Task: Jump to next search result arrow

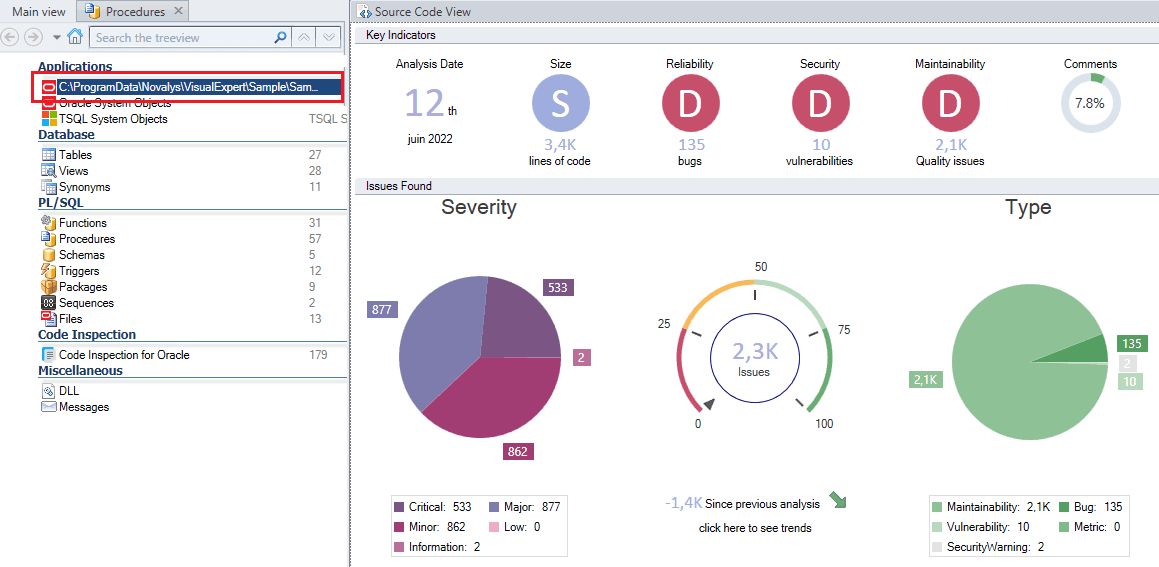Action: [330, 37]
